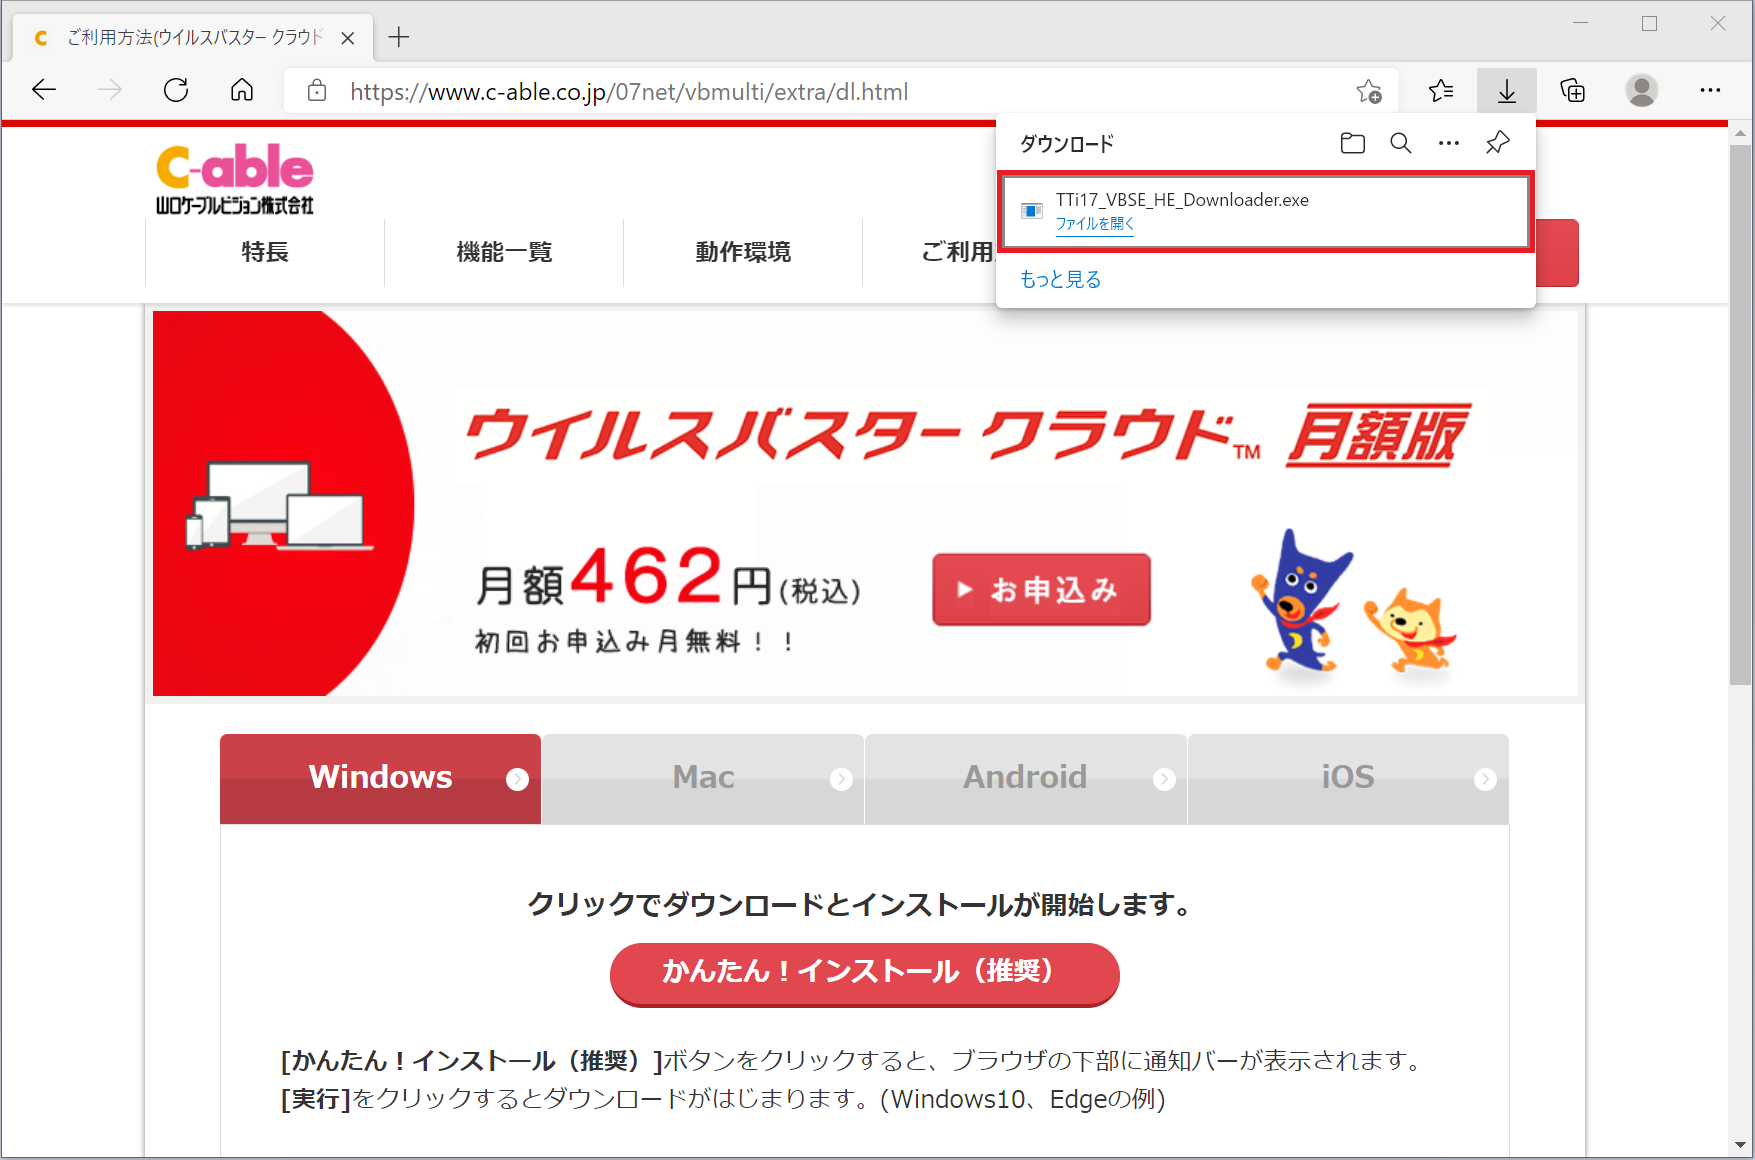Click the ウイルスバスター クラウド banner image
The height and width of the screenshot is (1160, 1755).
pyautogui.click(x=865, y=503)
